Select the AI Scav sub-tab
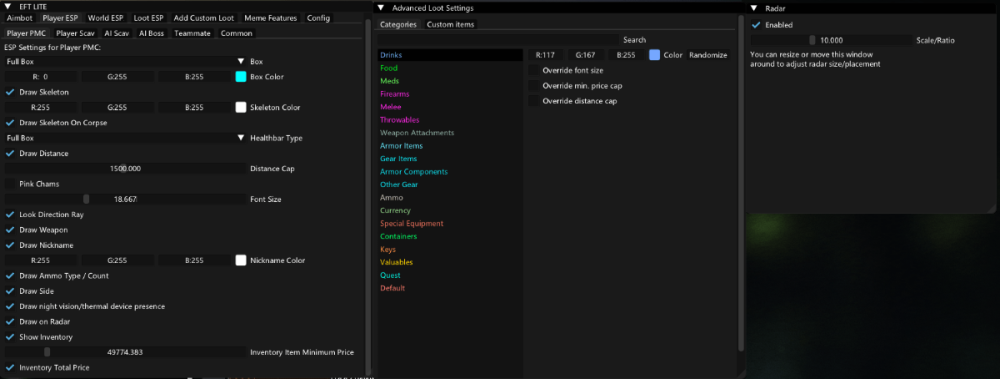Screen dimensions: 1000x379 coord(117,33)
